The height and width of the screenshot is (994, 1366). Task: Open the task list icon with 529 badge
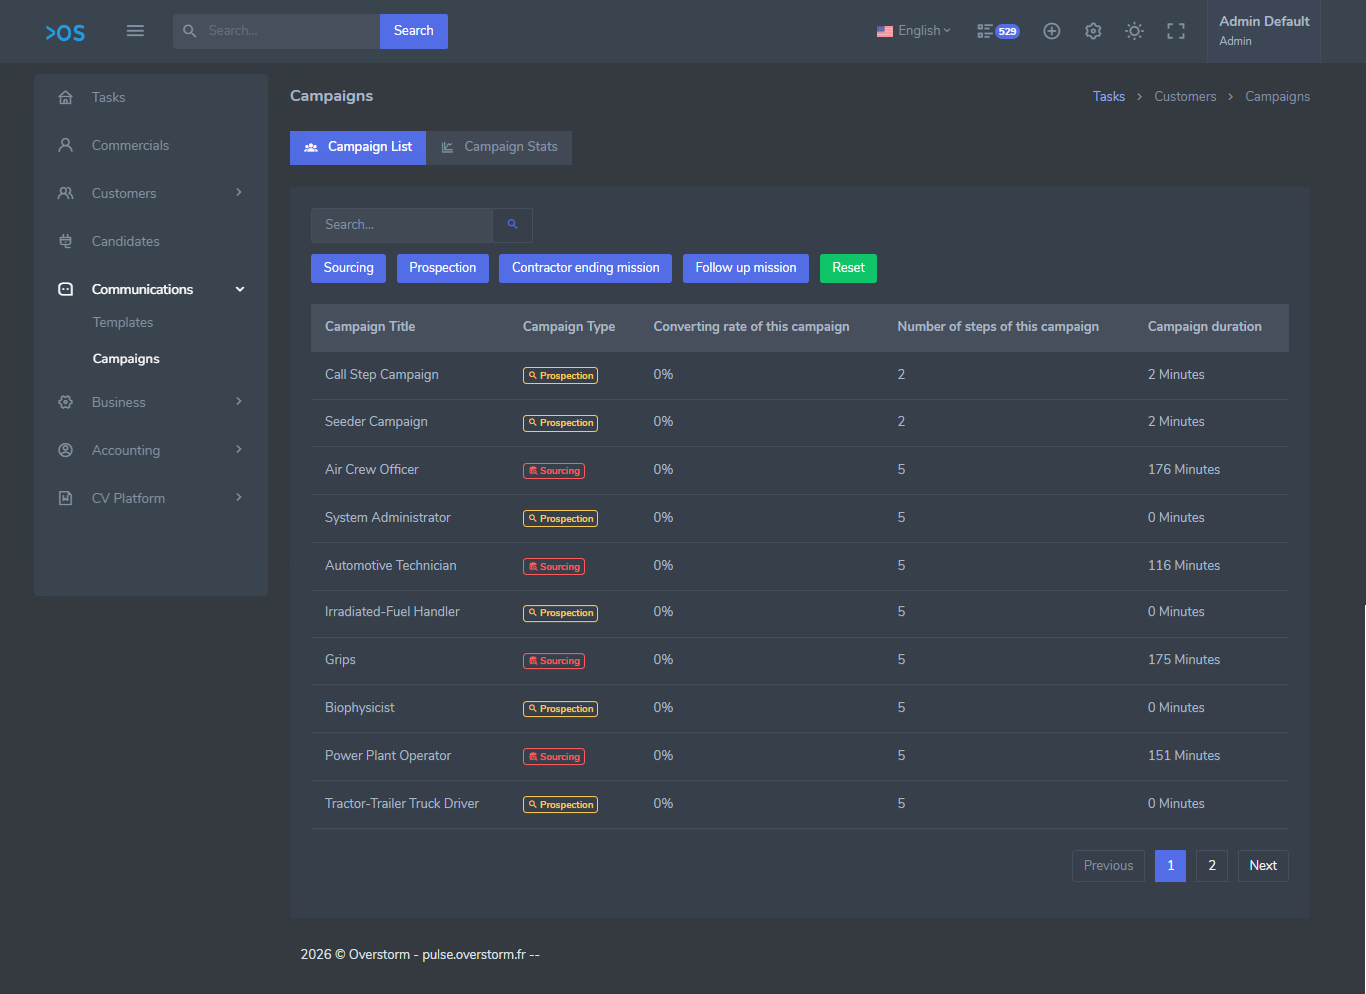pos(997,31)
